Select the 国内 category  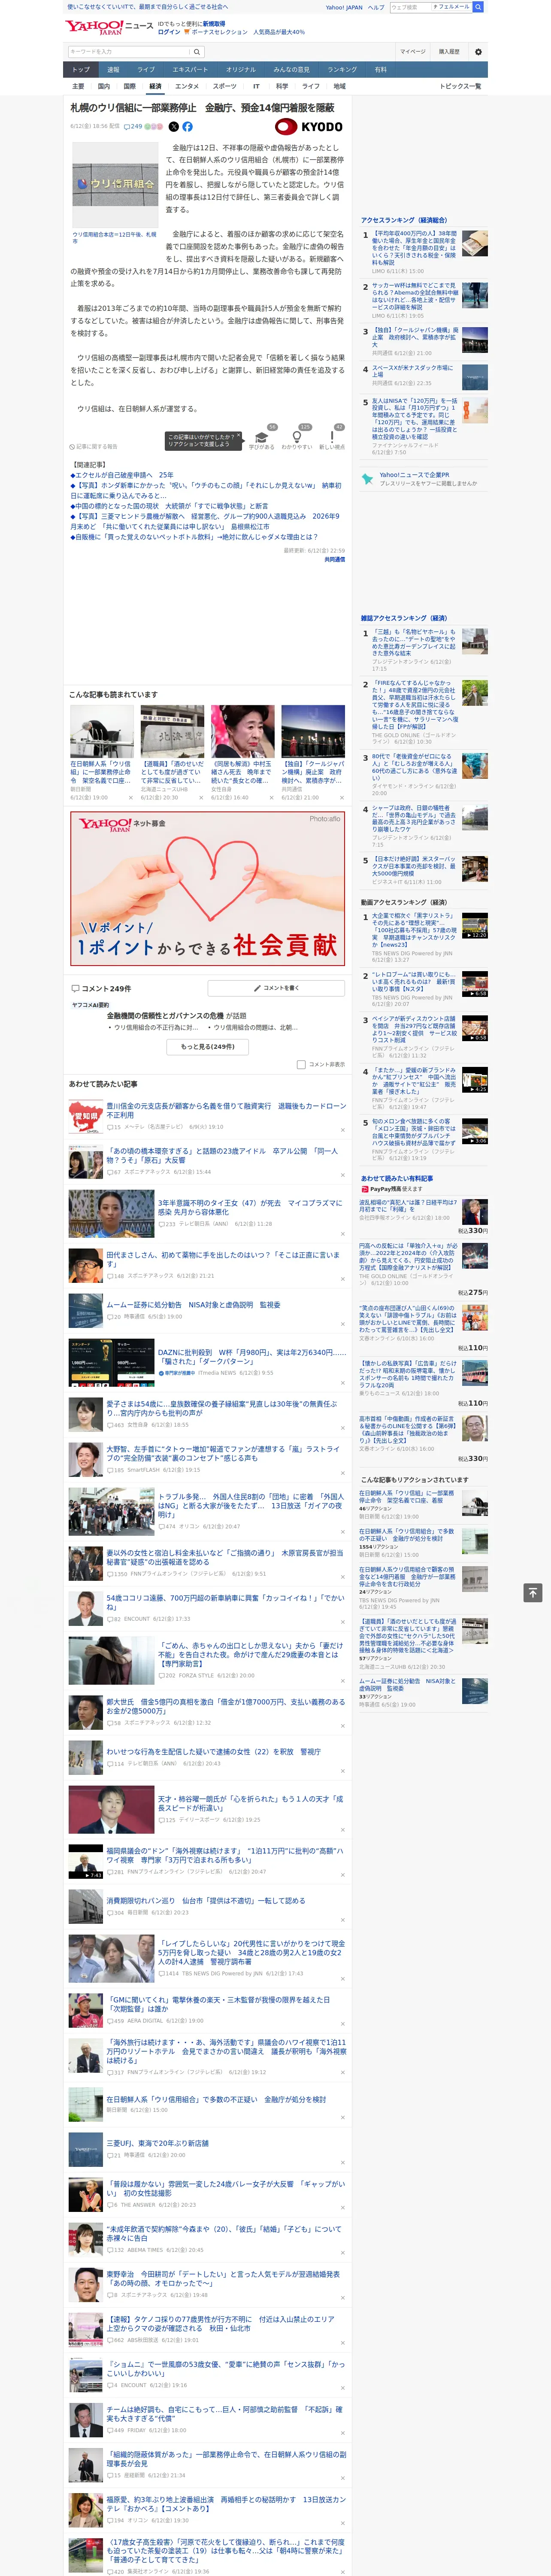point(103,86)
